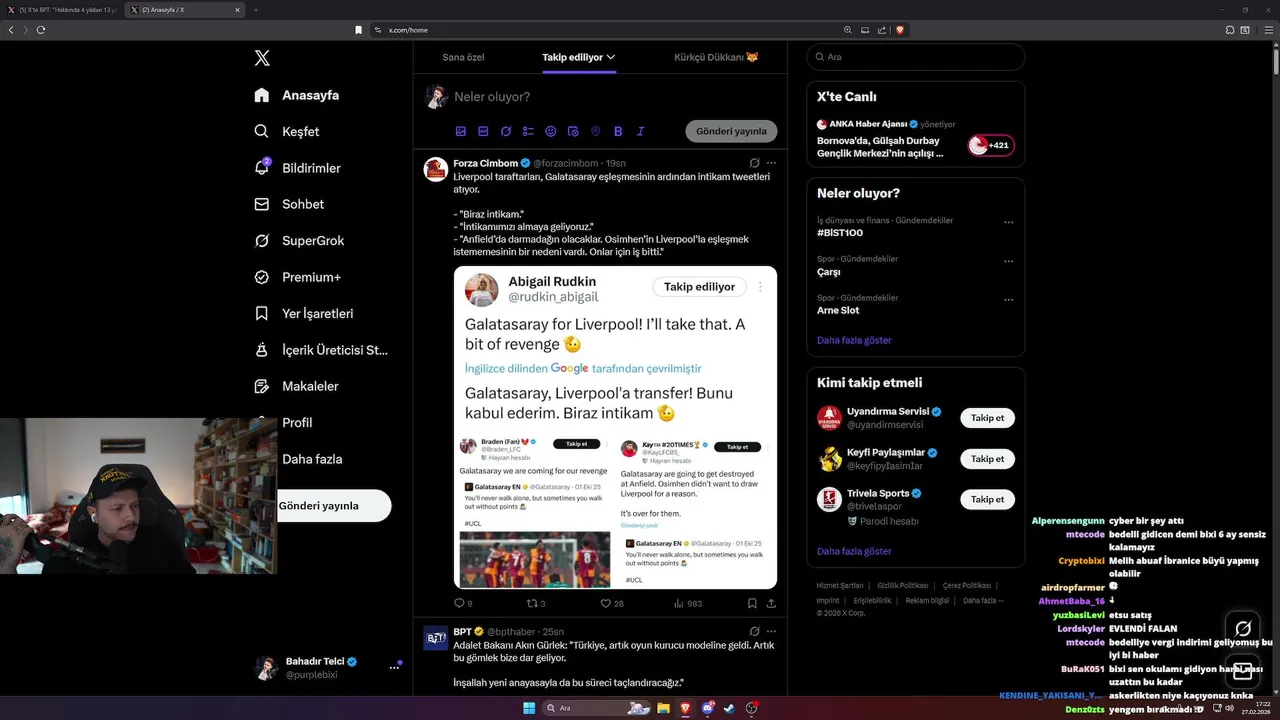Apply italic formatting in the composer
Image resolution: width=1280 pixels, height=720 pixels.
coord(641,131)
